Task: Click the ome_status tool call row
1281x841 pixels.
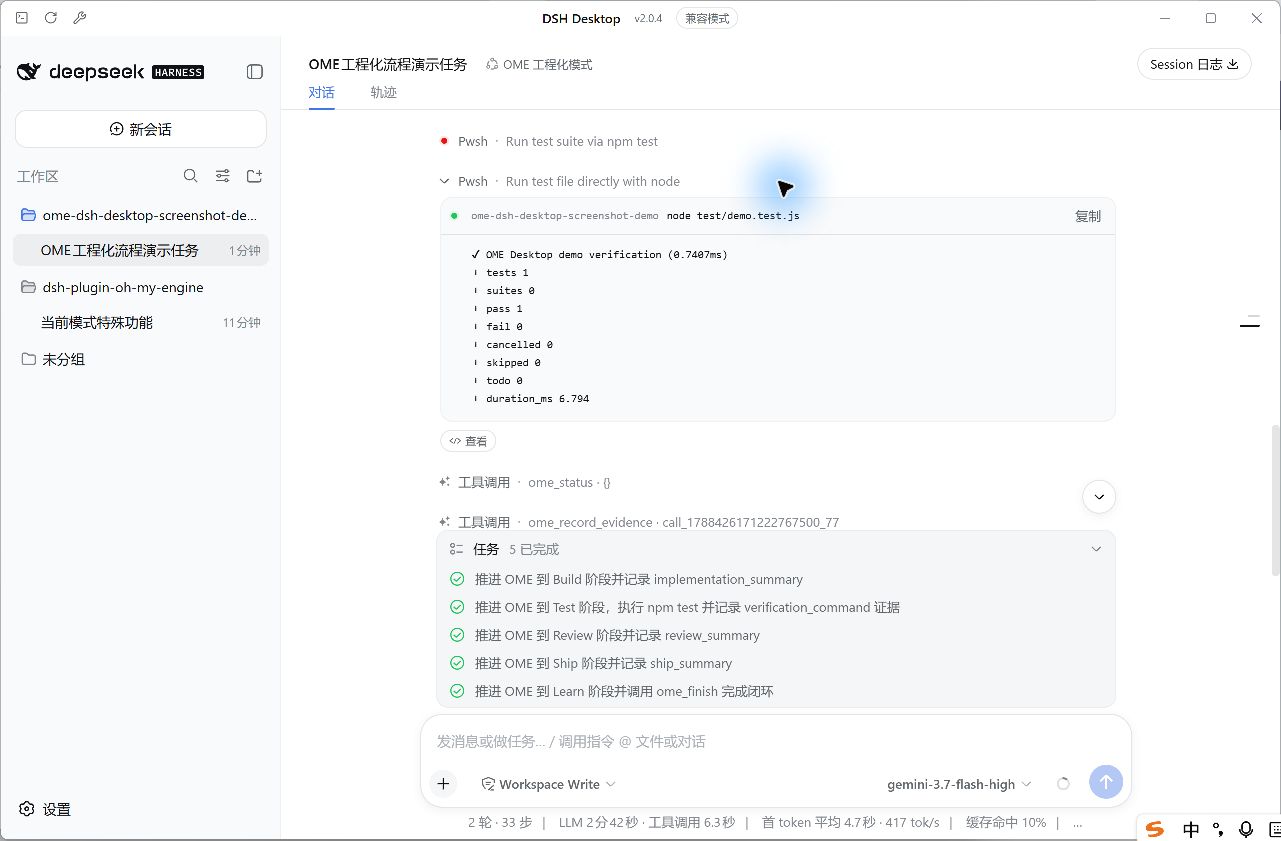Action: click(x=525, y=482)
